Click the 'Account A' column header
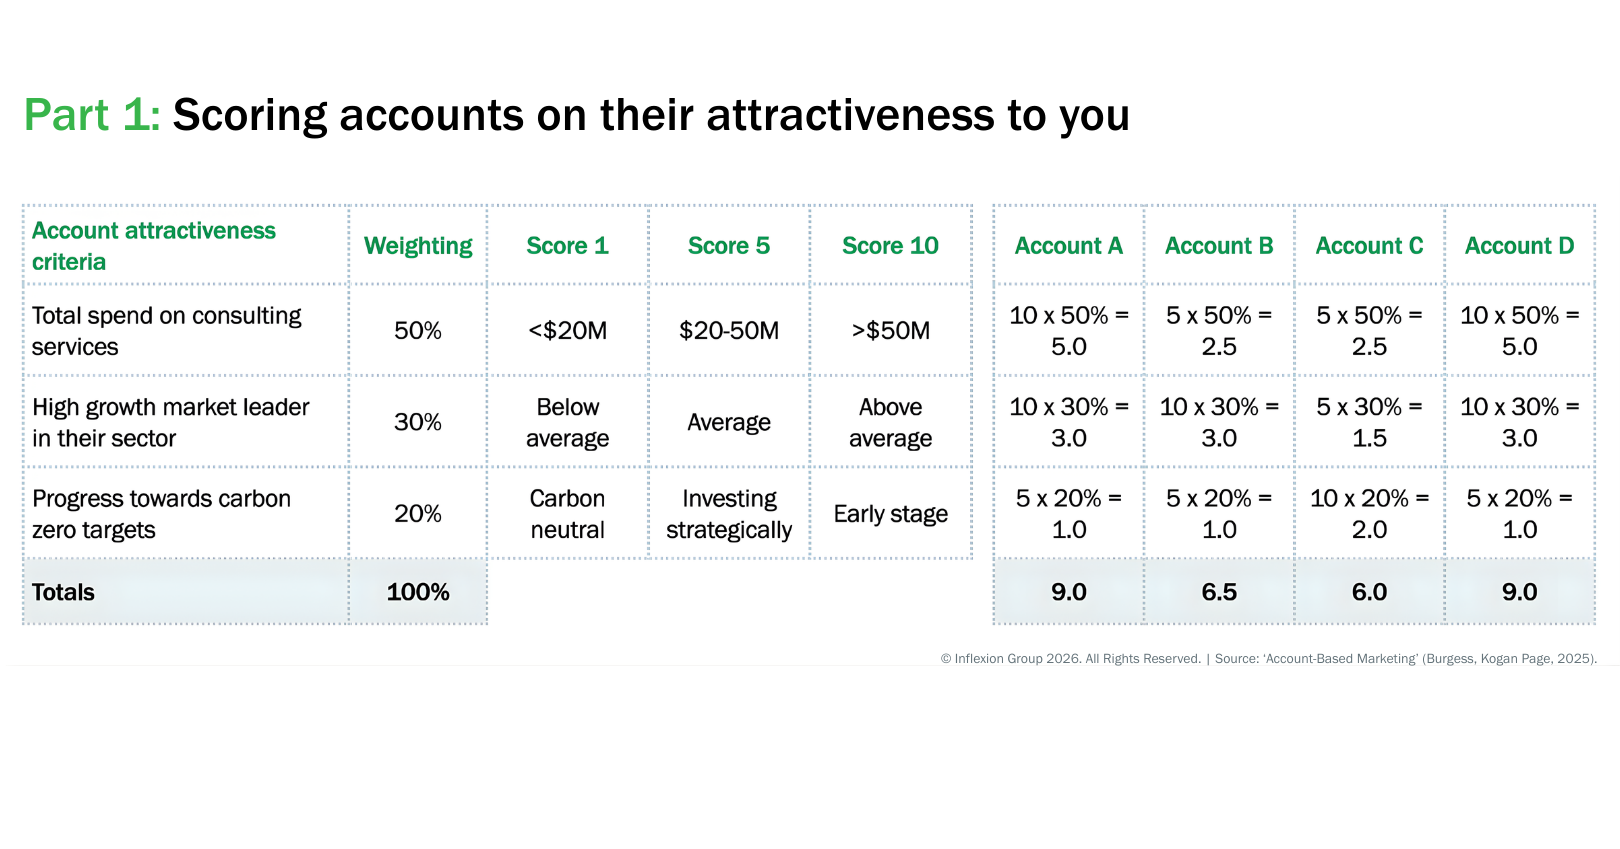This screenshot has height=849, width=1620. 1068,246
